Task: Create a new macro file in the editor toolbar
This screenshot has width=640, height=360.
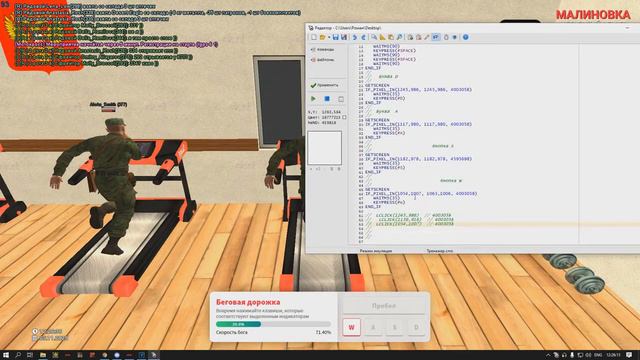Action: (313, 37)
